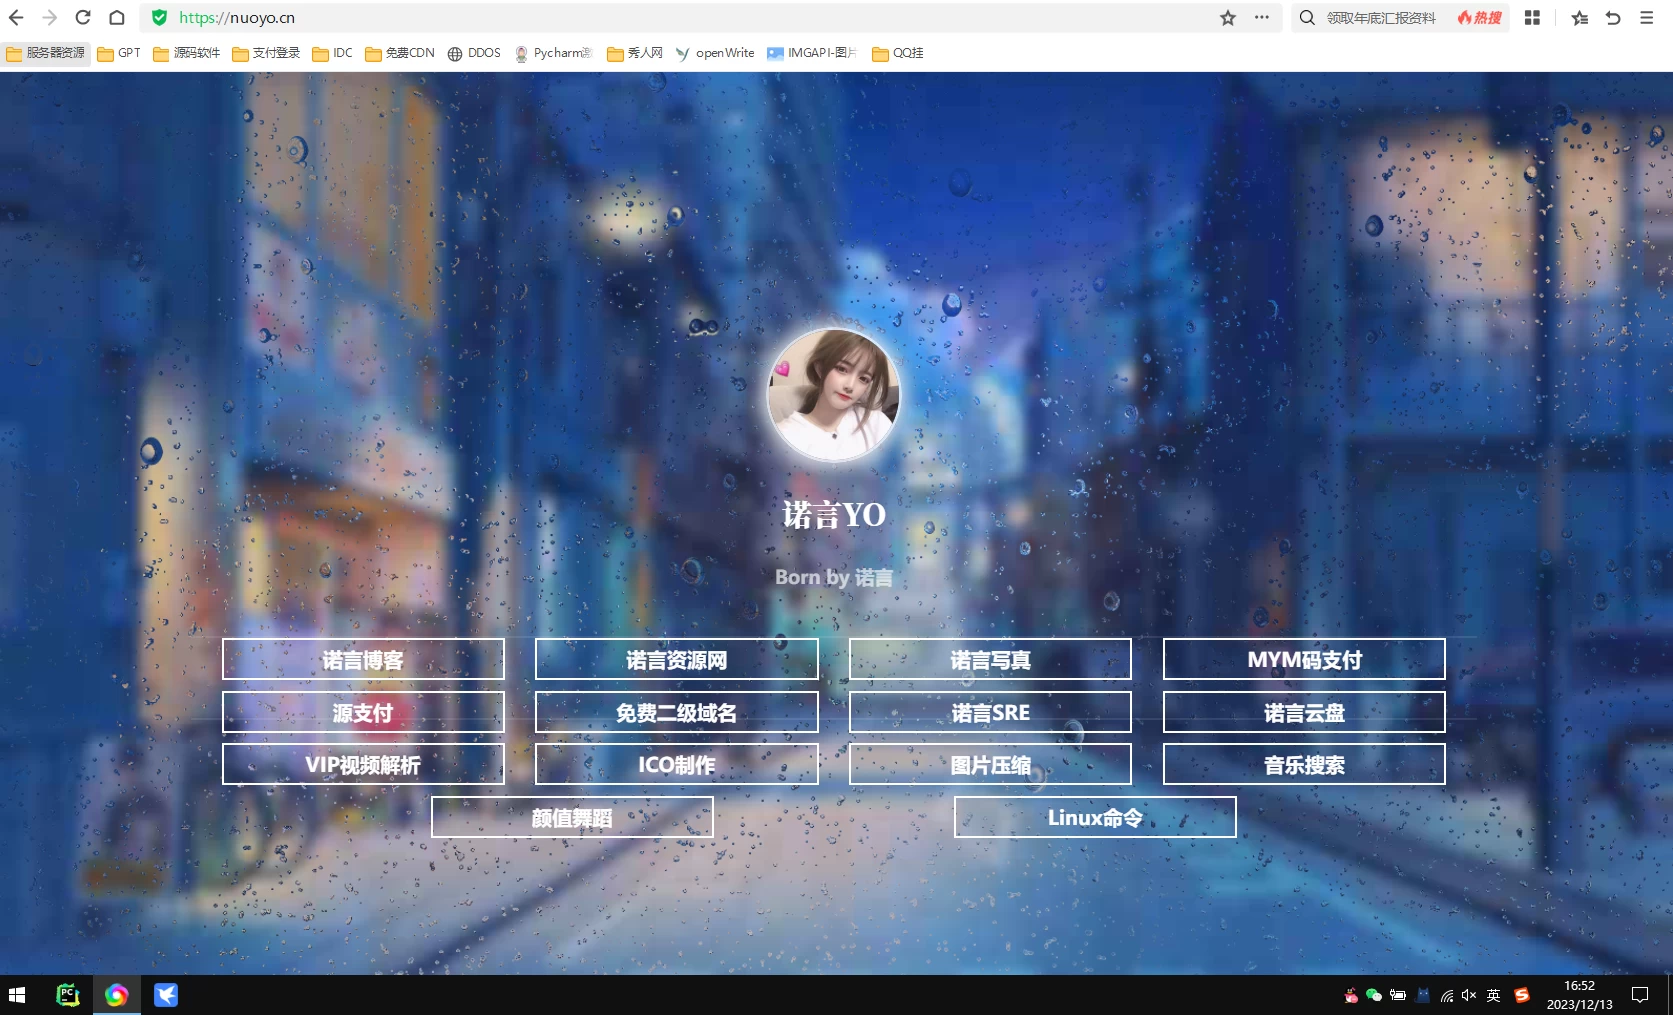Screen dimensions: 1673x1015
Task: Open the Windows Start menu
Action: coord(16,994)
